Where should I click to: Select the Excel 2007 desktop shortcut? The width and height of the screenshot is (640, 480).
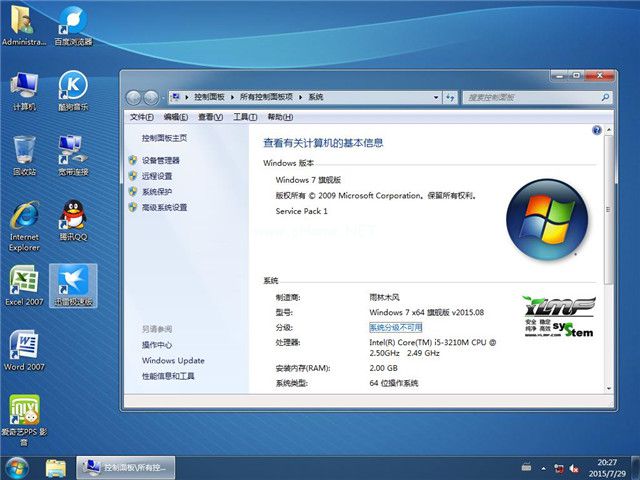click(x=24, y=286)
